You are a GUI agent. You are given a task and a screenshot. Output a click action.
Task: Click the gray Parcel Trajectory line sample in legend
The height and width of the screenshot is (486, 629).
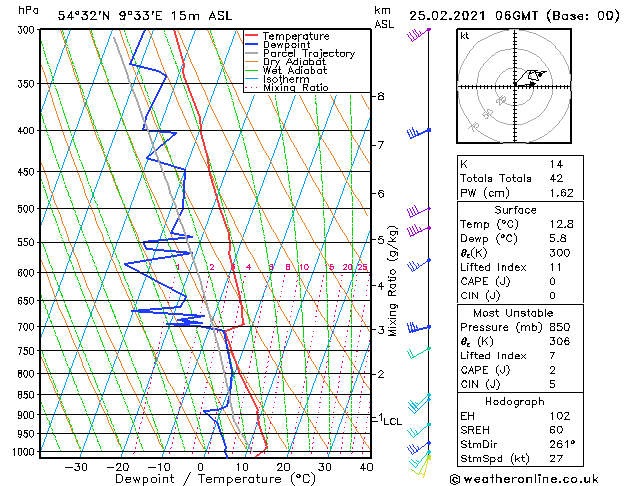[252, 53]
